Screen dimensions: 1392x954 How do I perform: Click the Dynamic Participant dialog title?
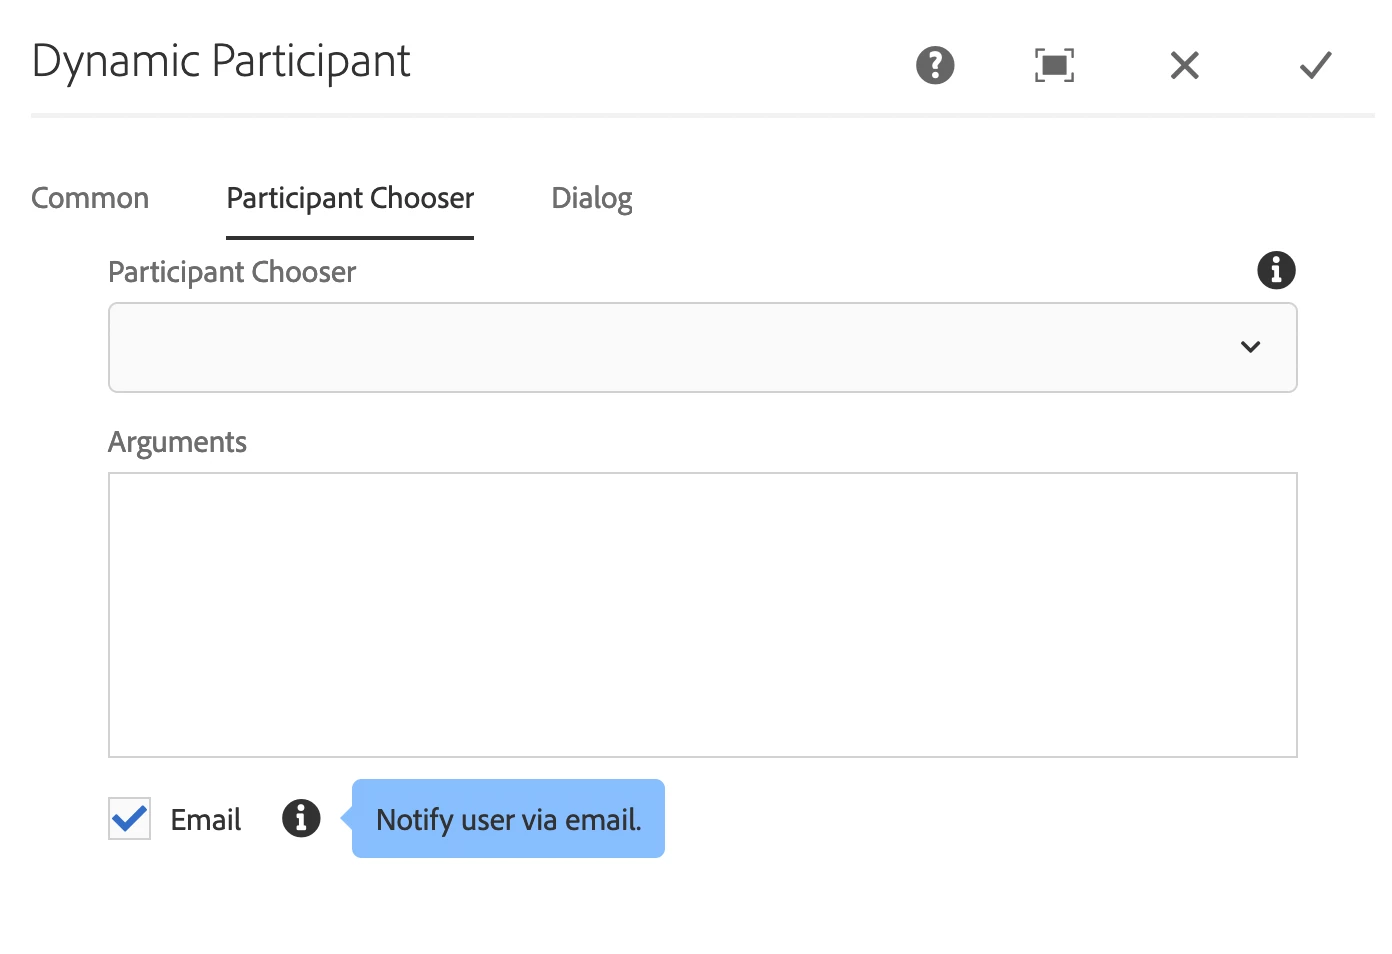coord(221,62)
